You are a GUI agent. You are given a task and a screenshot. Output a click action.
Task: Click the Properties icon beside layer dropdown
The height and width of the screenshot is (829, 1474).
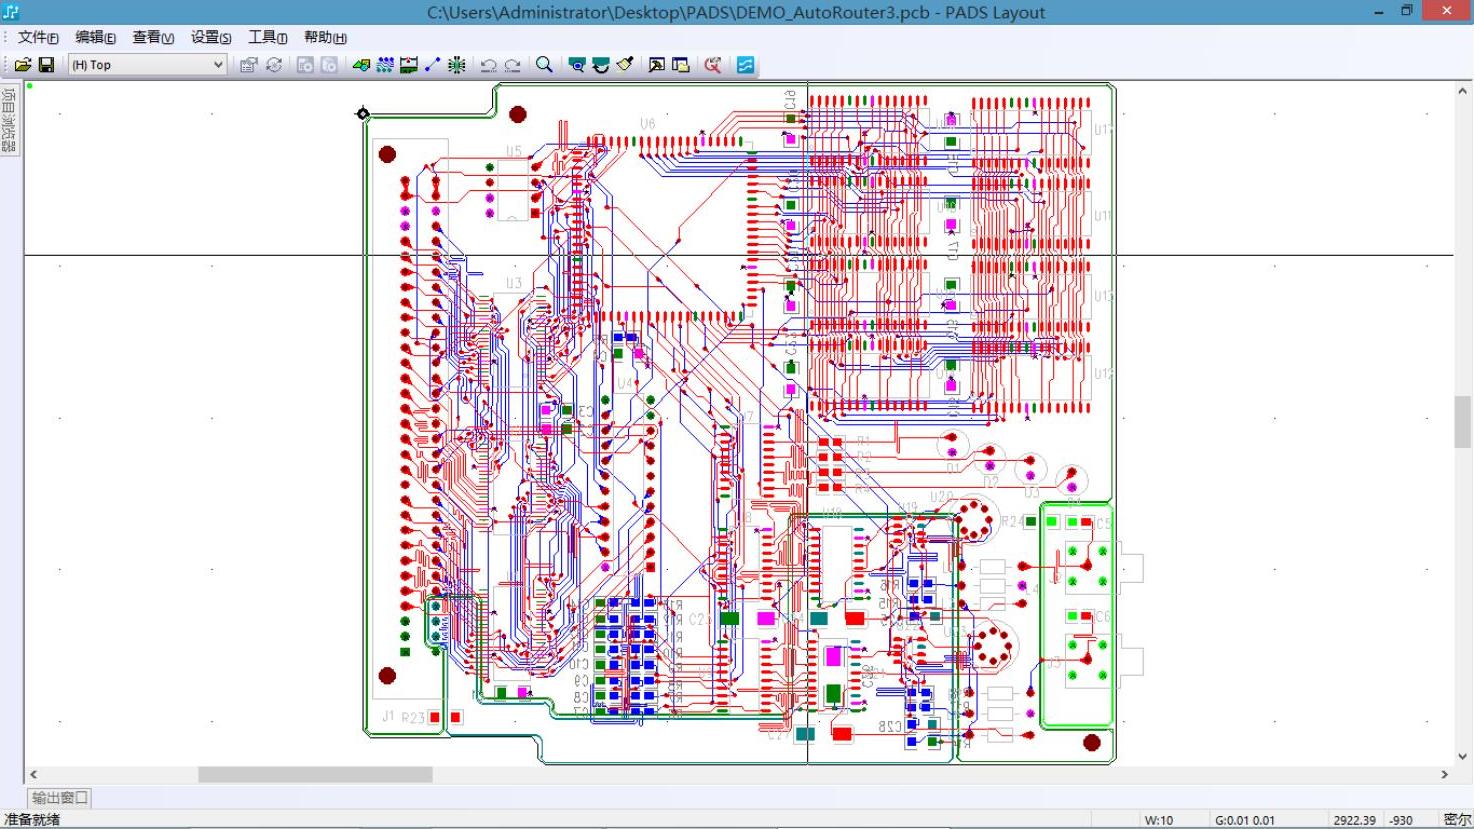point(248,65)
